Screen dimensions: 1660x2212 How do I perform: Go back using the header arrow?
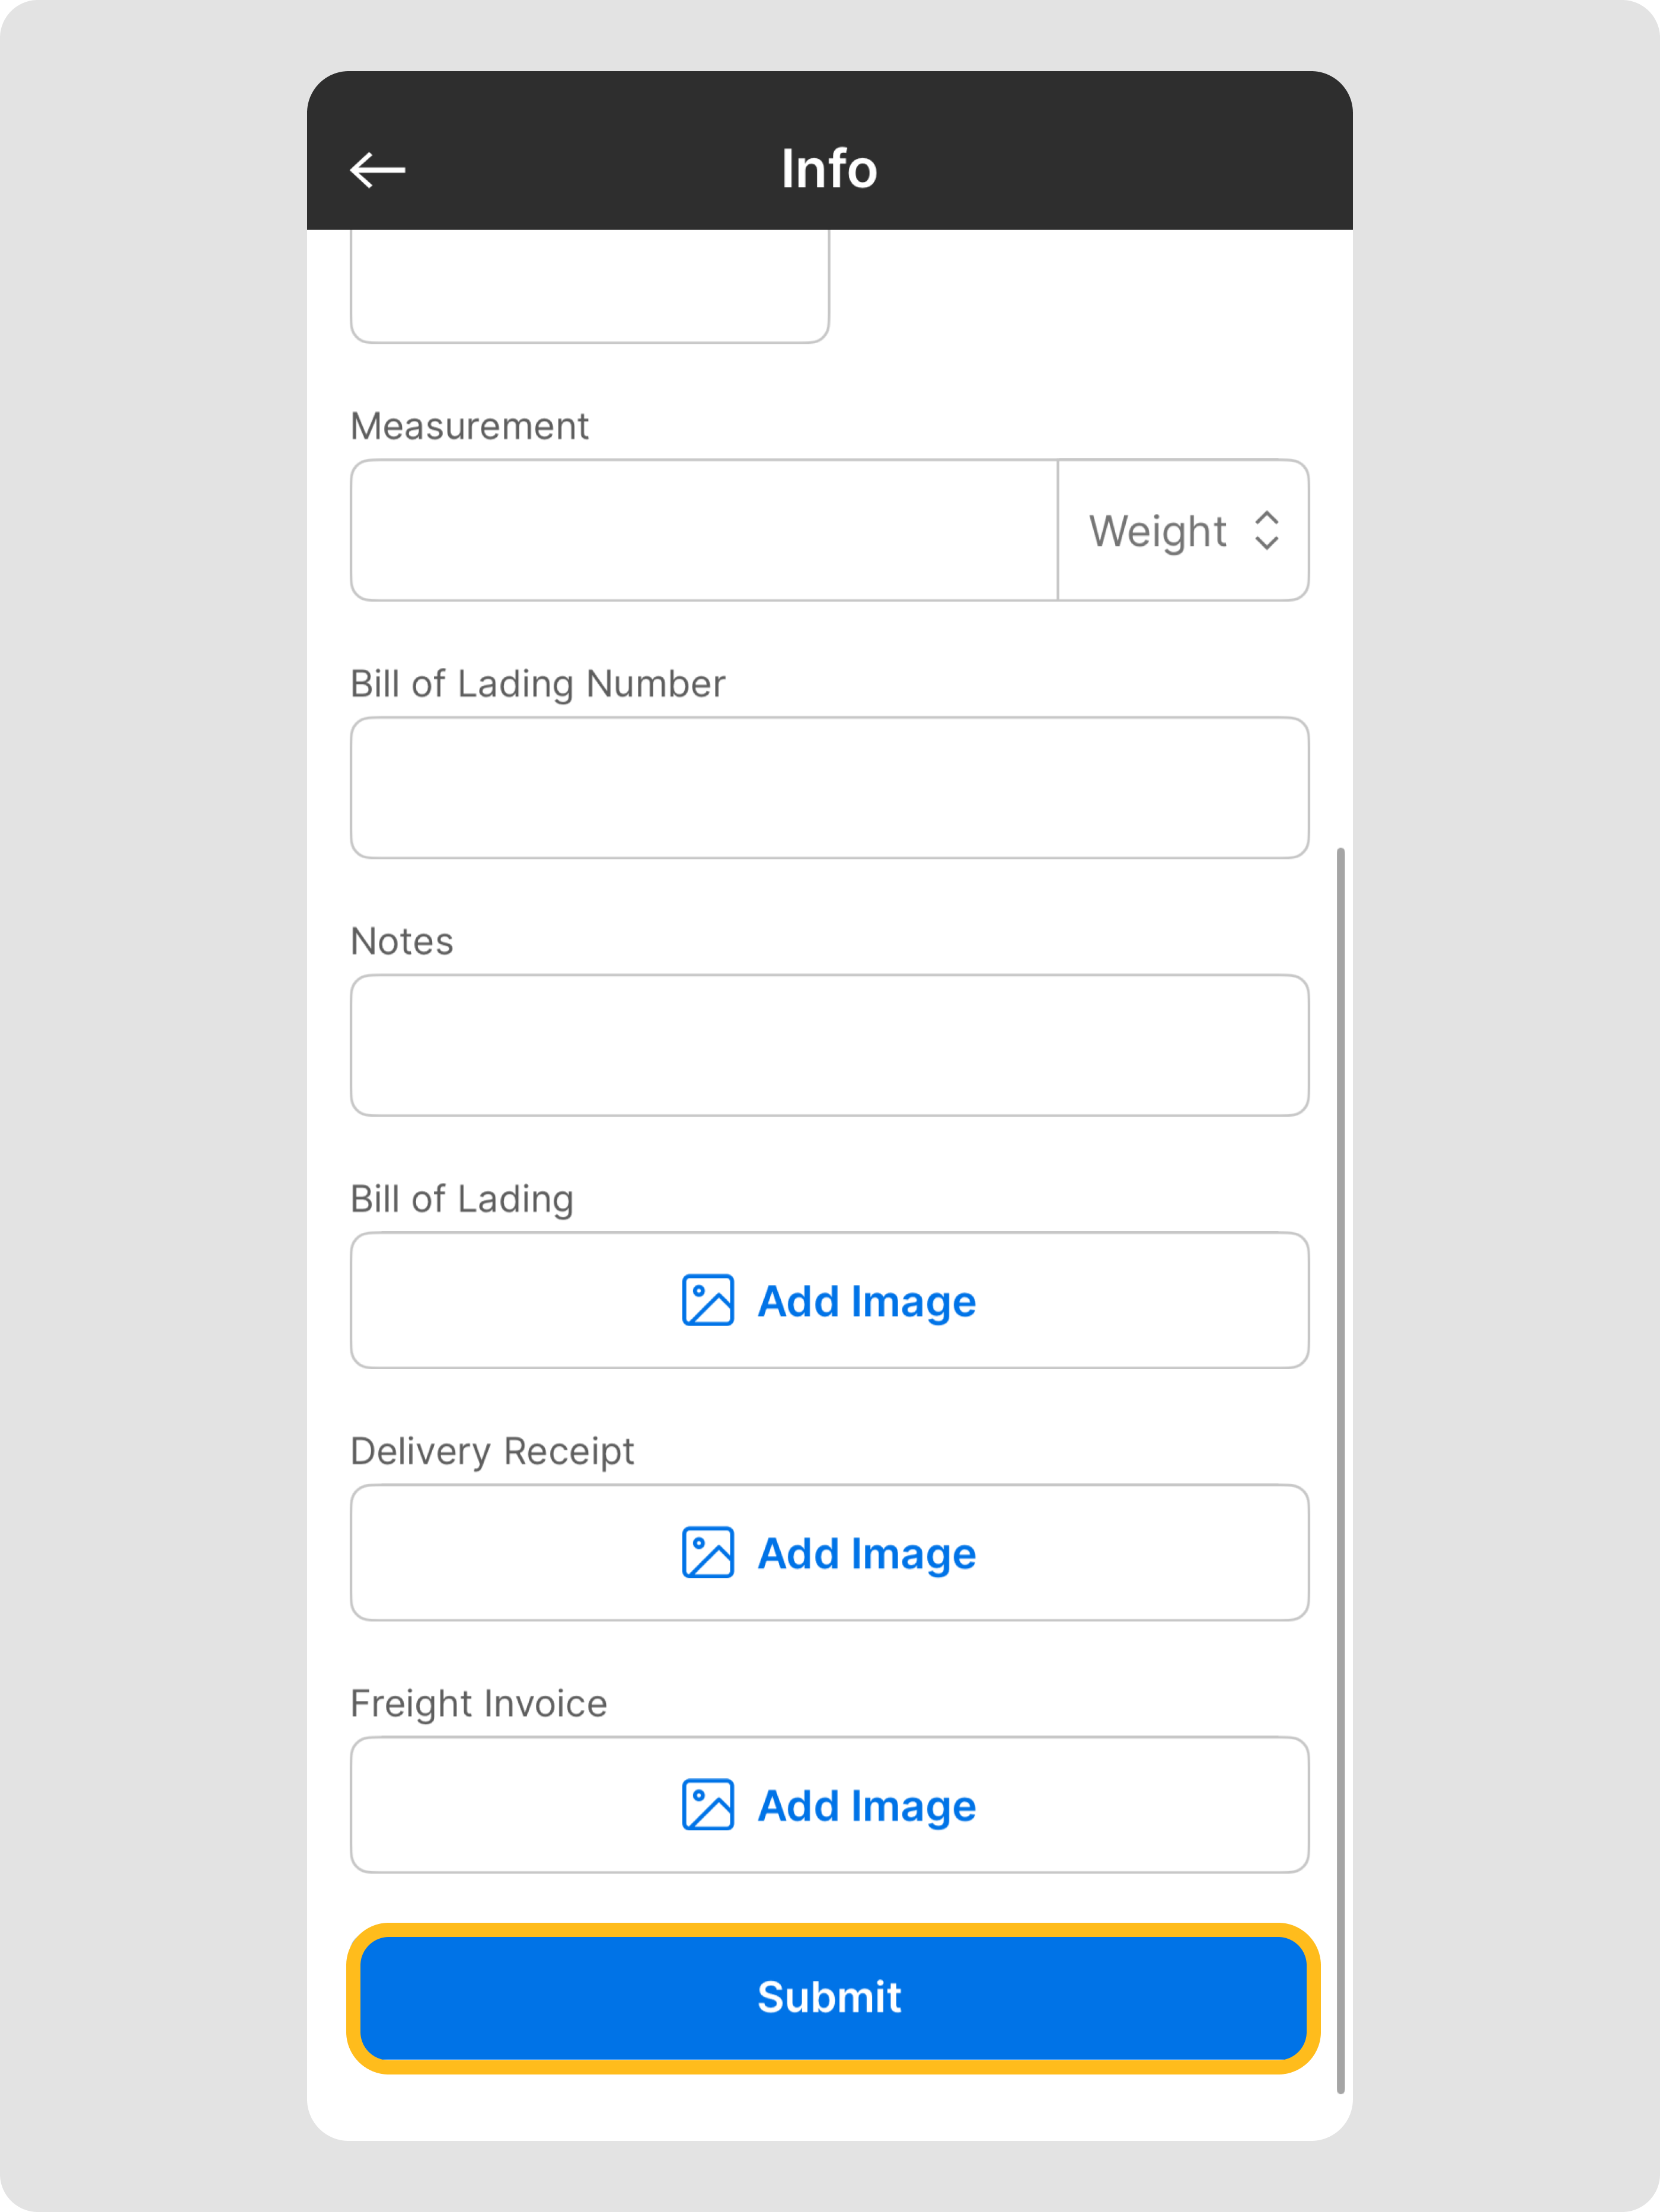[x=377, y=170]
